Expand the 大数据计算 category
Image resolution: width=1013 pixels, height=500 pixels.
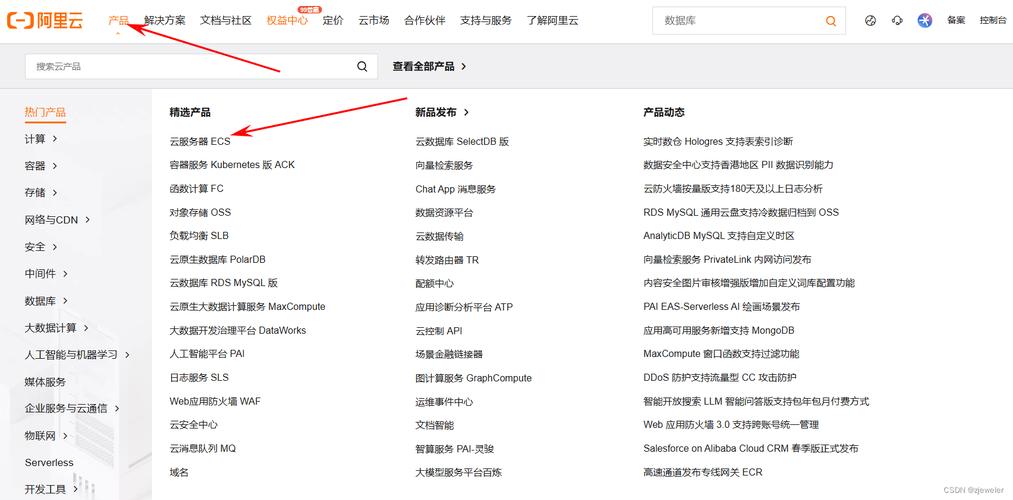(x=57, y=328)
